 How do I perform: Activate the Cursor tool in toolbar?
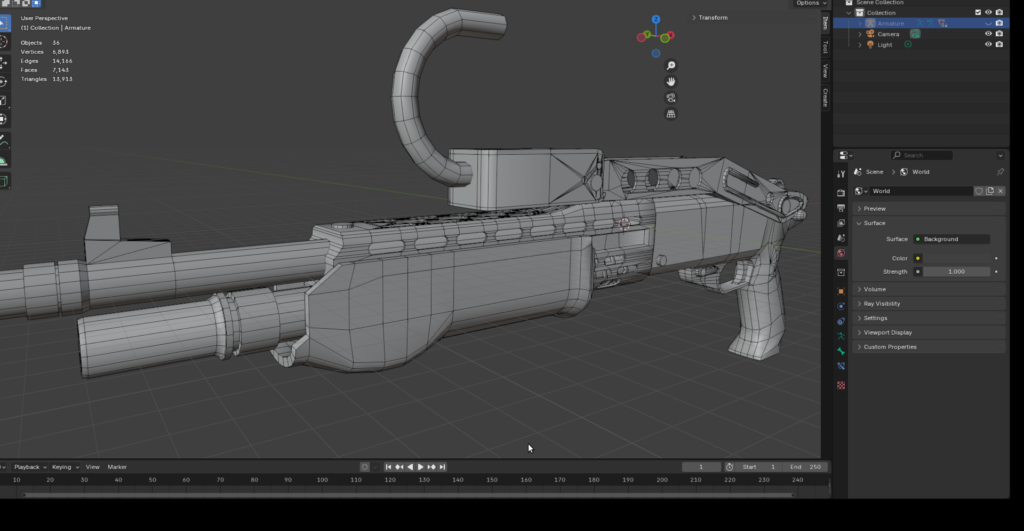point(3,43)
